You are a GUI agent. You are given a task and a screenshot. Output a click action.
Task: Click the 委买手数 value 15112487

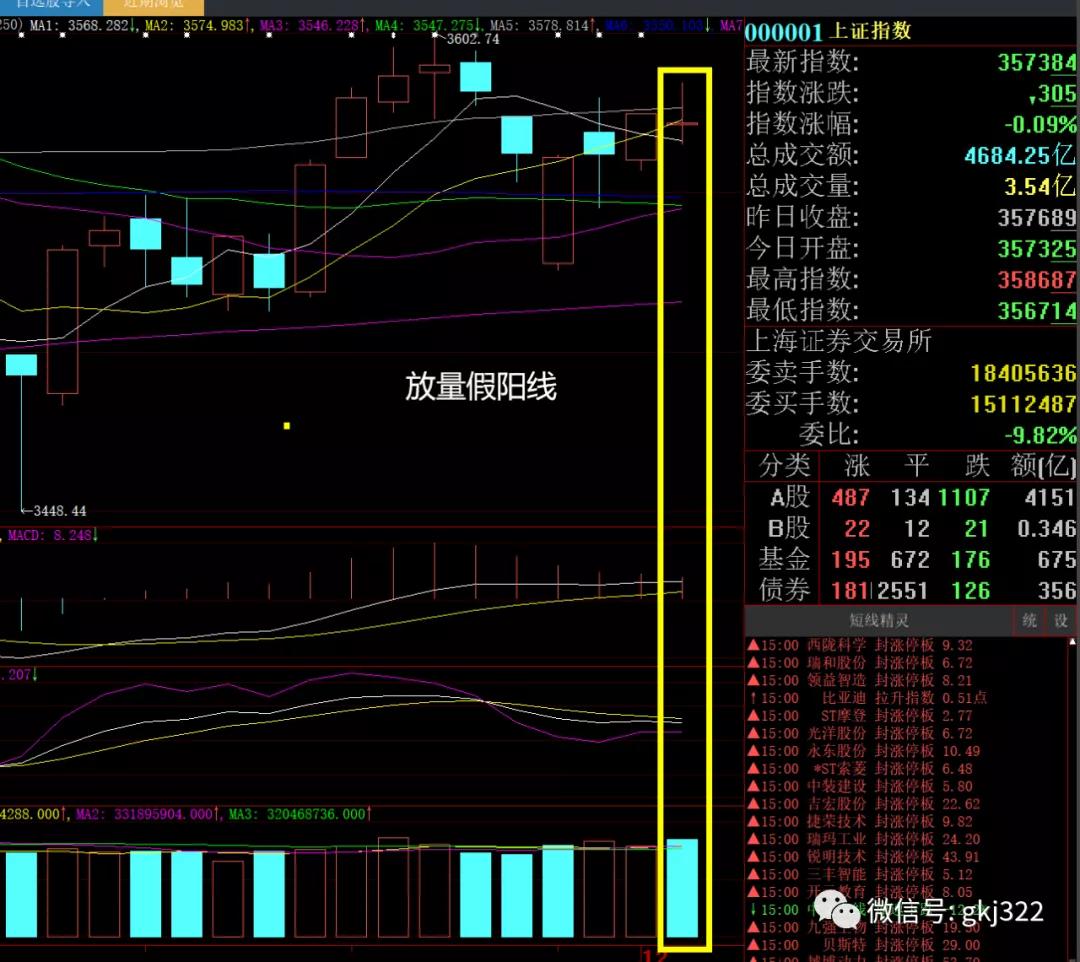click(x=1024, y=405)
